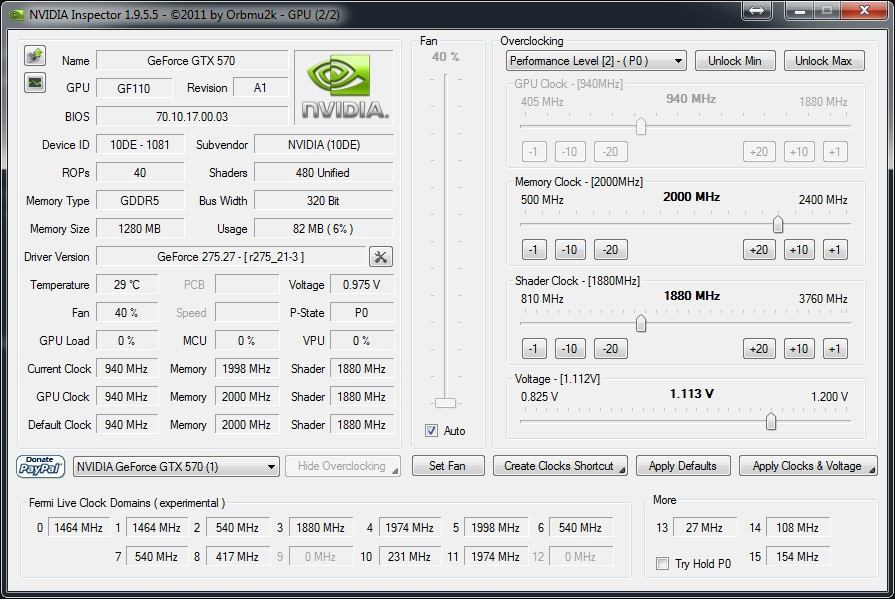
Task: Click the Shaders 480 Unified field
Action: tap(324, 172)
